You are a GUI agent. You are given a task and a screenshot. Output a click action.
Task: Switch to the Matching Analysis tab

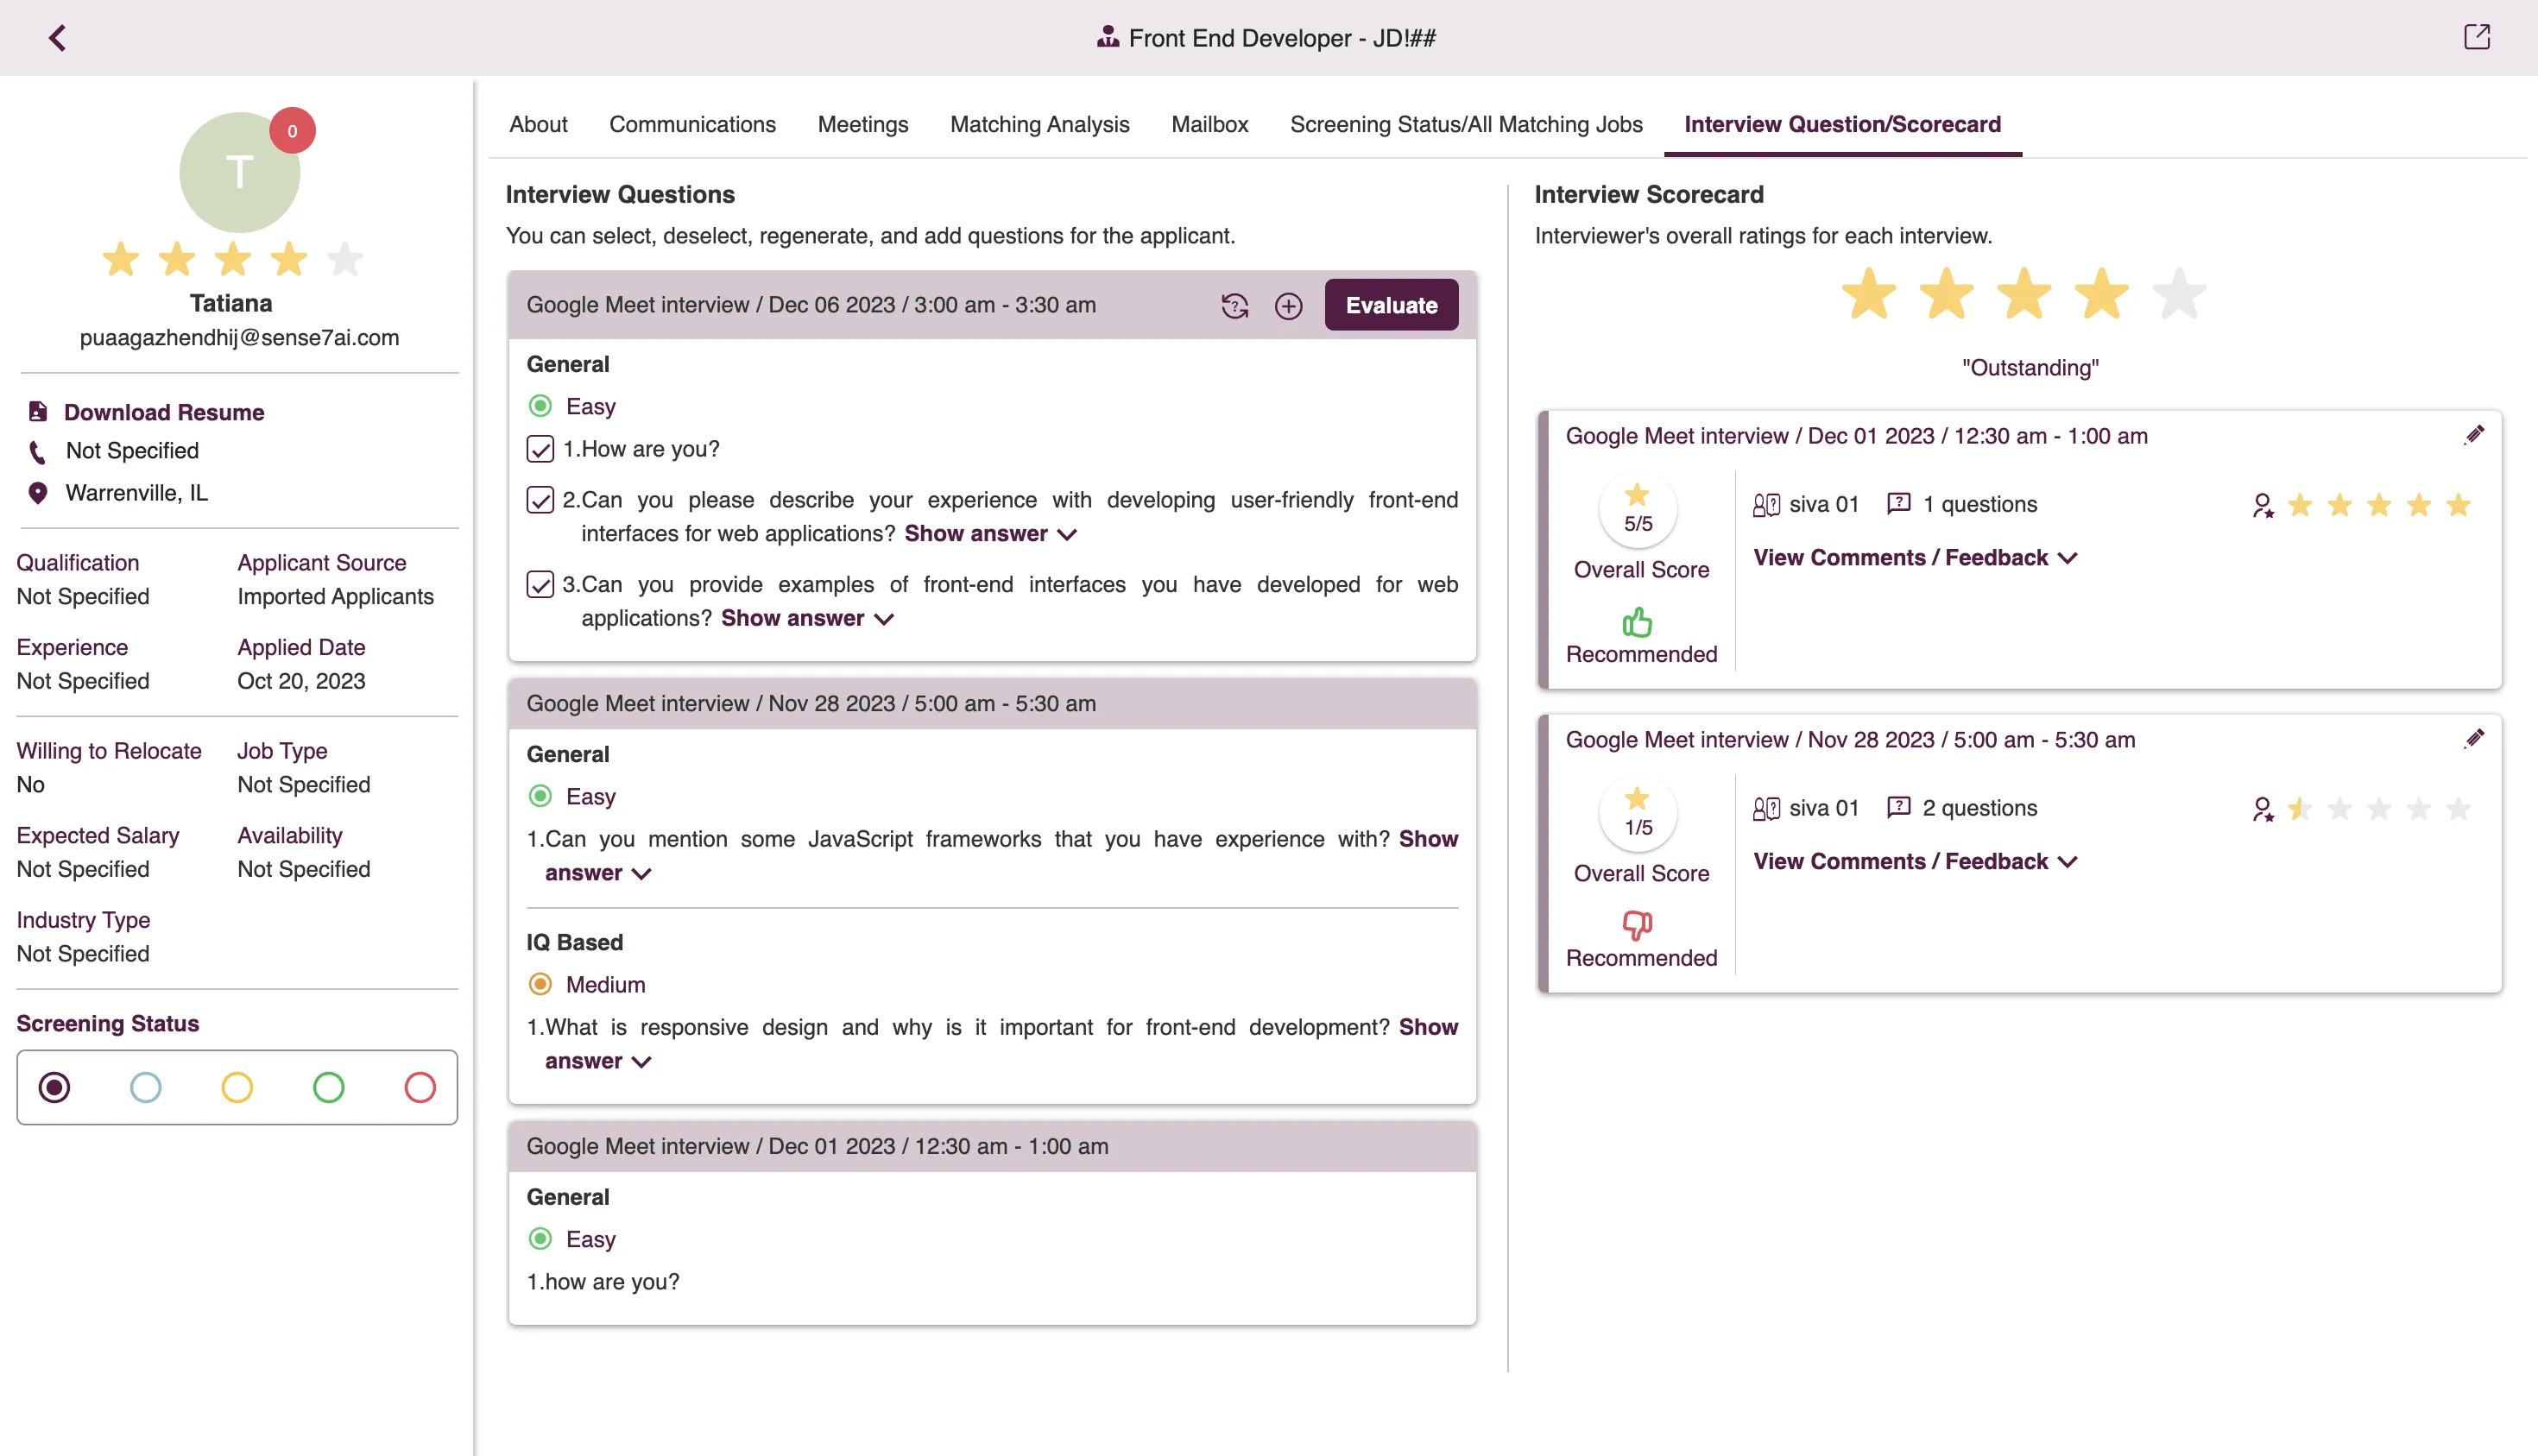click(1039, 124)
